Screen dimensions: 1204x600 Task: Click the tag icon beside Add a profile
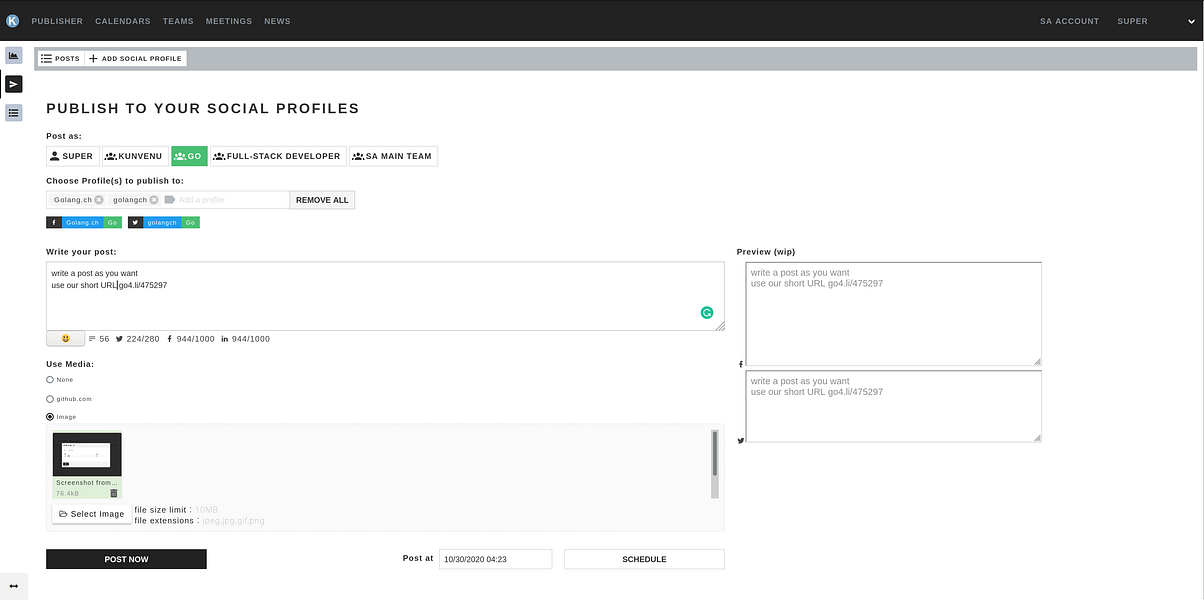tap(170, 200)
